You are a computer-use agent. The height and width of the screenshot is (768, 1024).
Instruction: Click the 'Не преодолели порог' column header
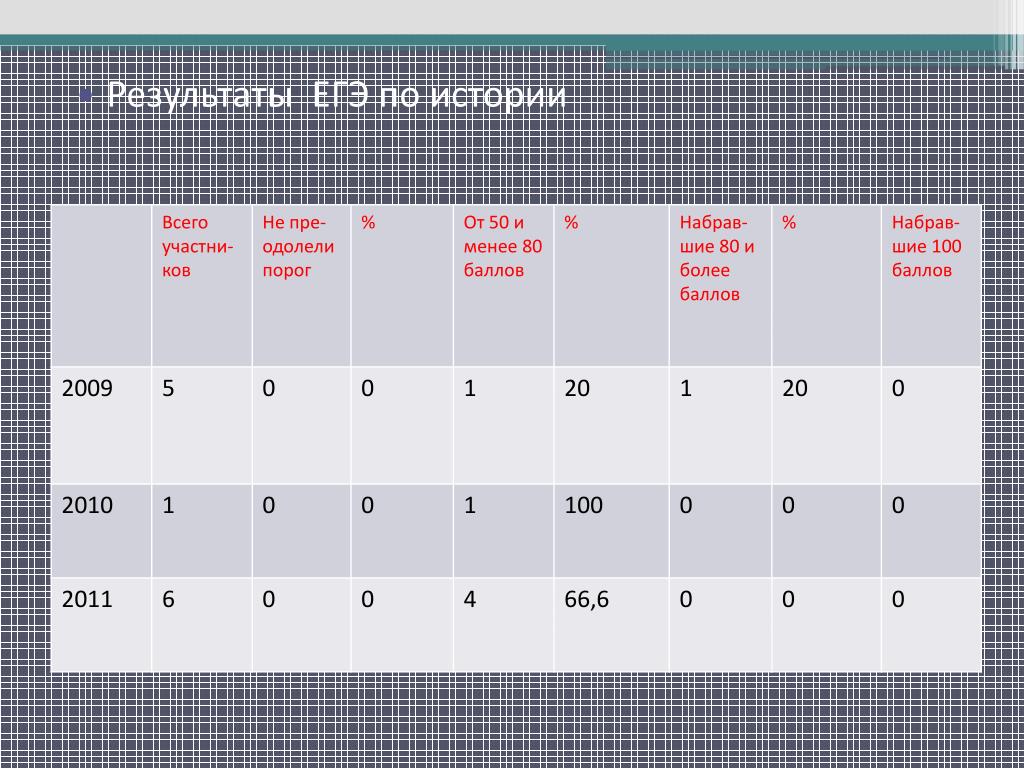pyautogui.click(x=302, y=285)
